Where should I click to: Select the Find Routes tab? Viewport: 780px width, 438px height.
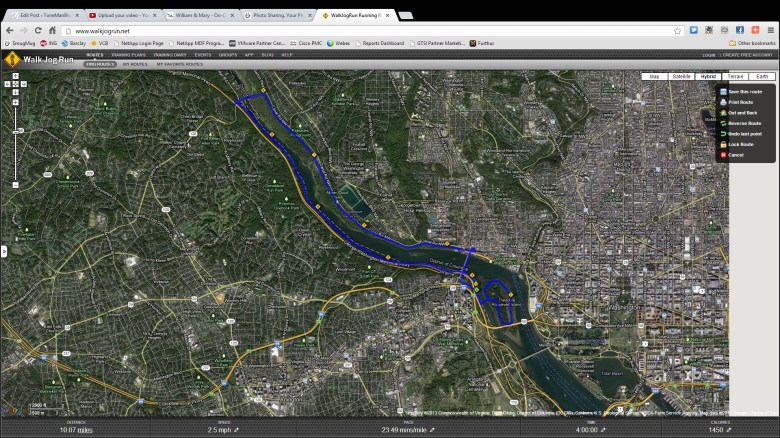[100, 64]
